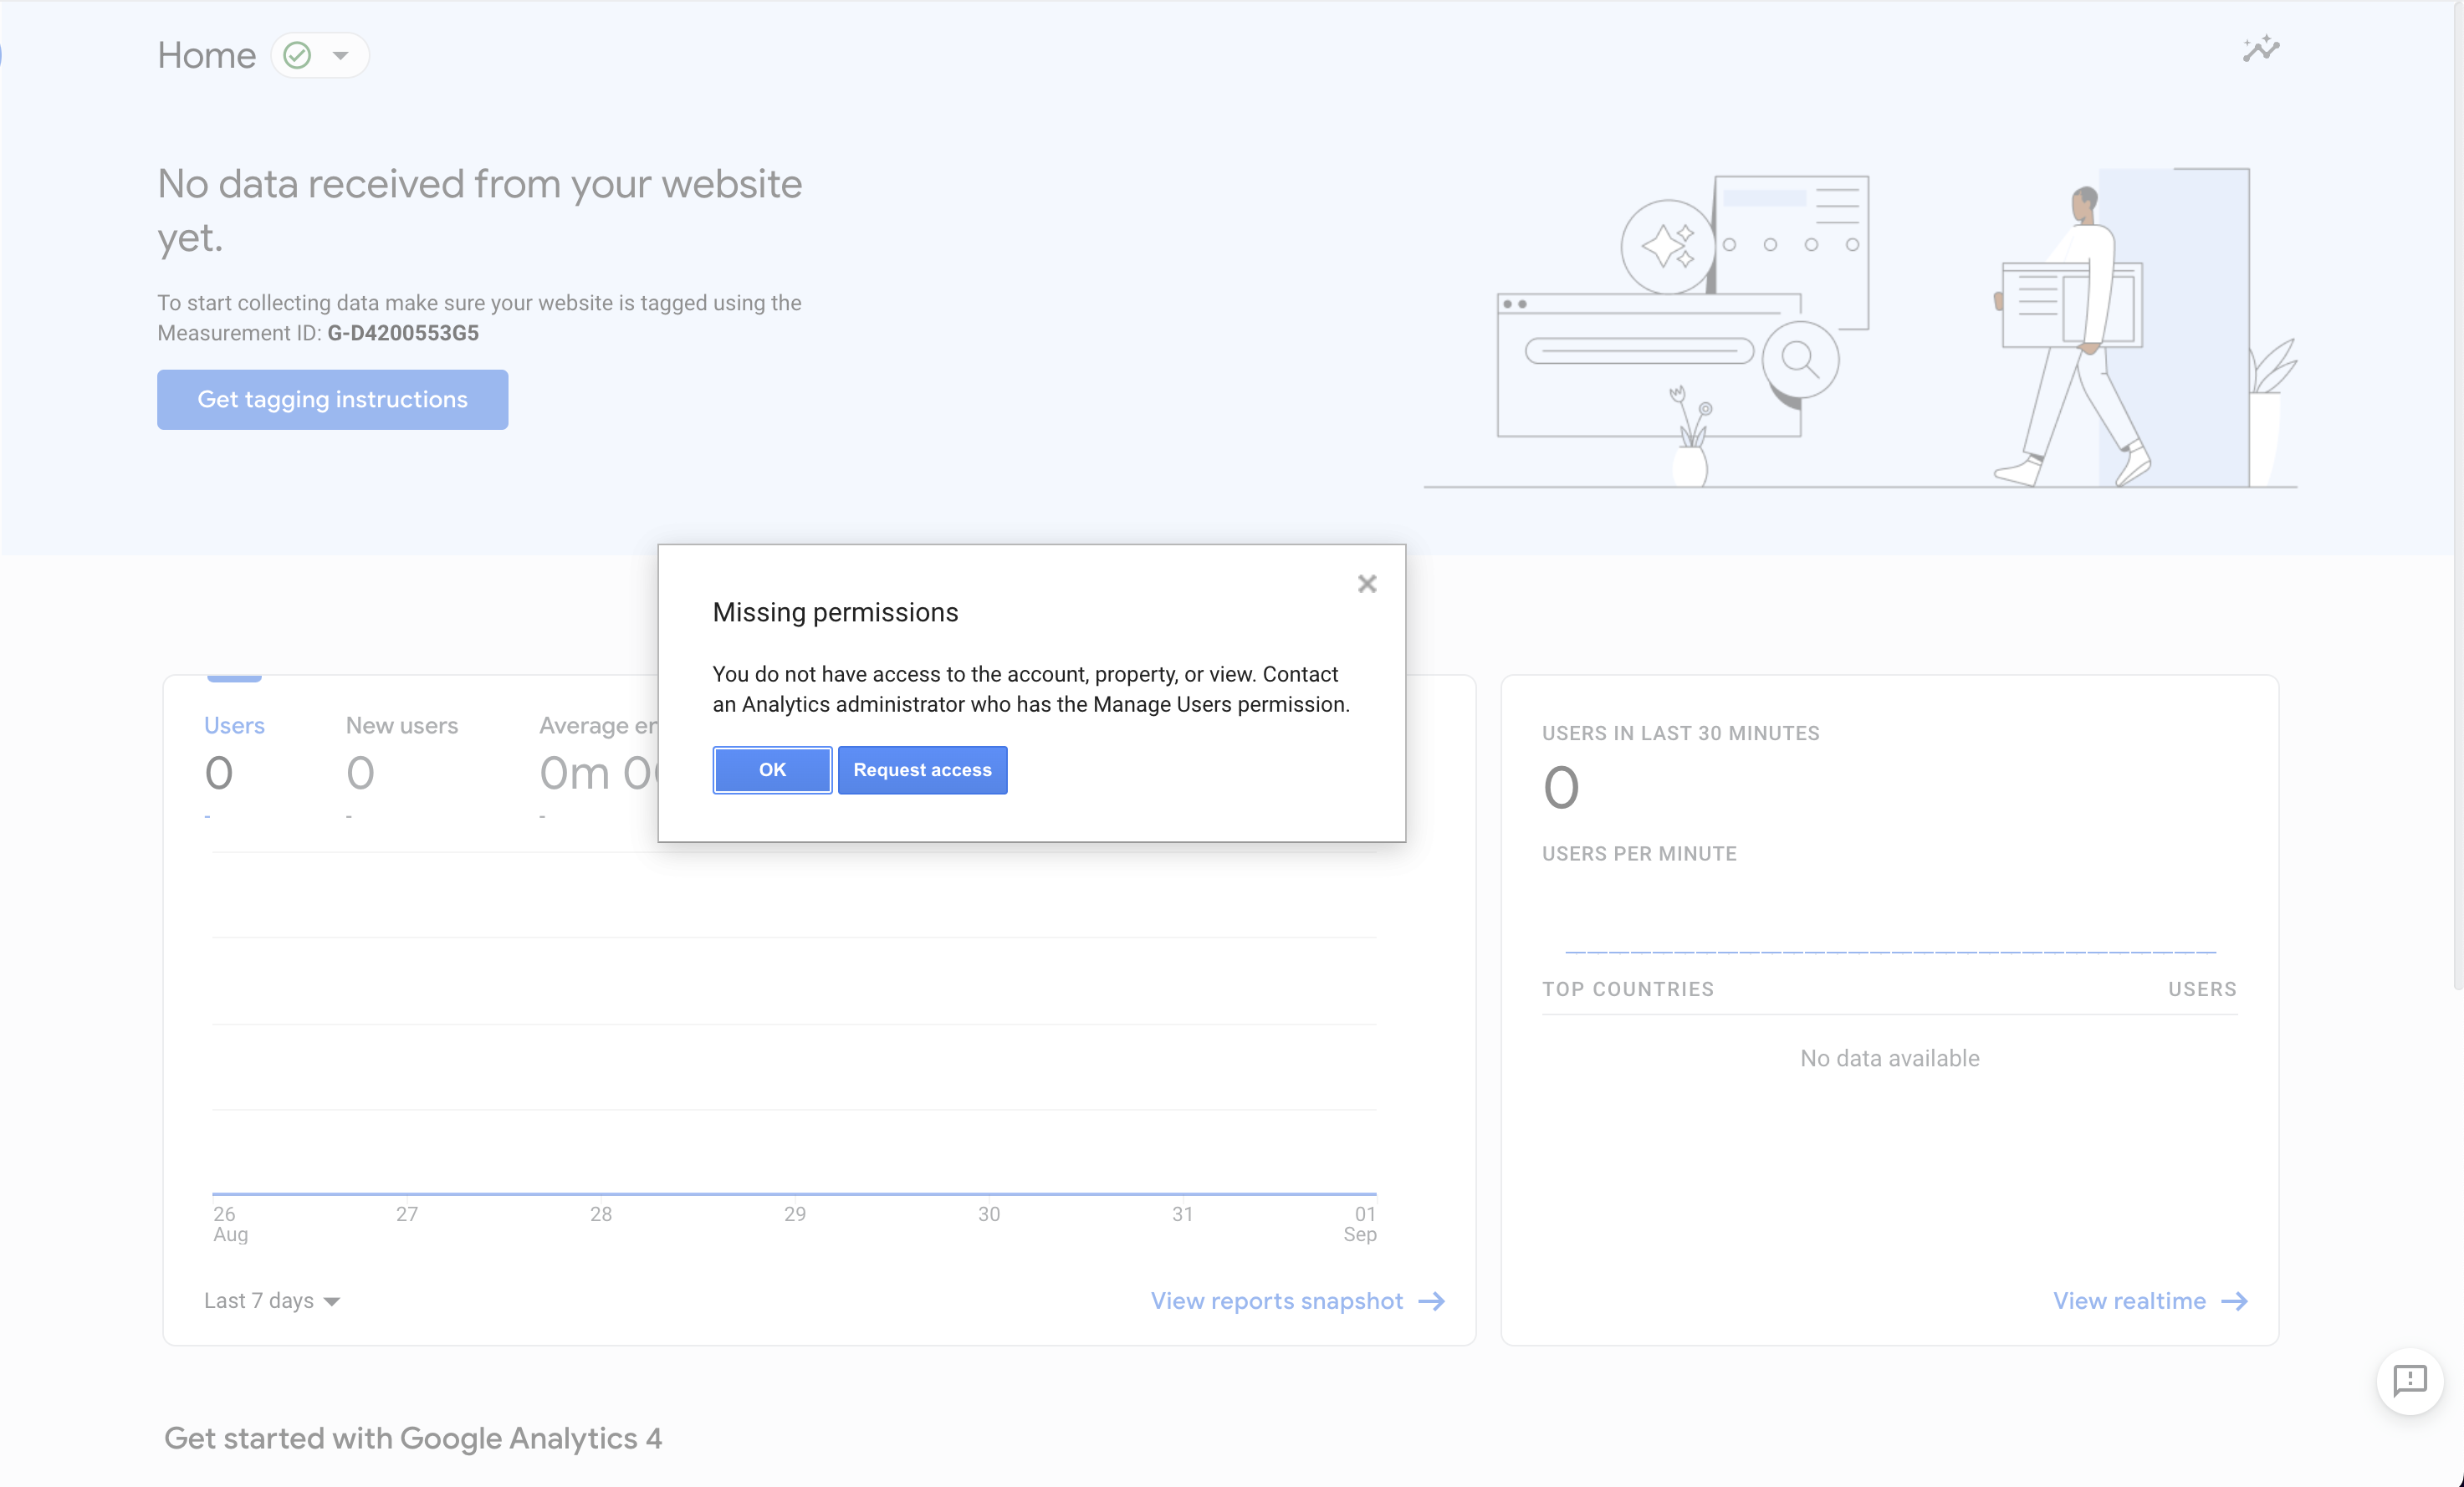Click the Get started with Google Analytics 4 heading

pos(413,1438)
